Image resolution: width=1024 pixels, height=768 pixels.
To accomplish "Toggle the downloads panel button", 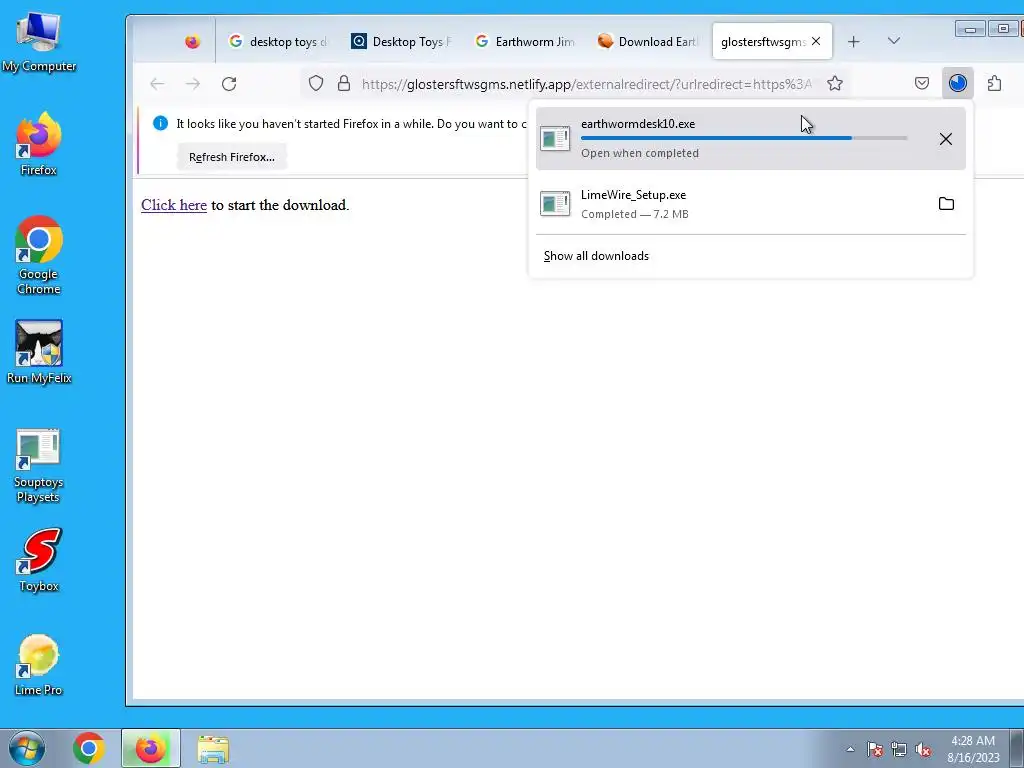I will tap(957, 84).
